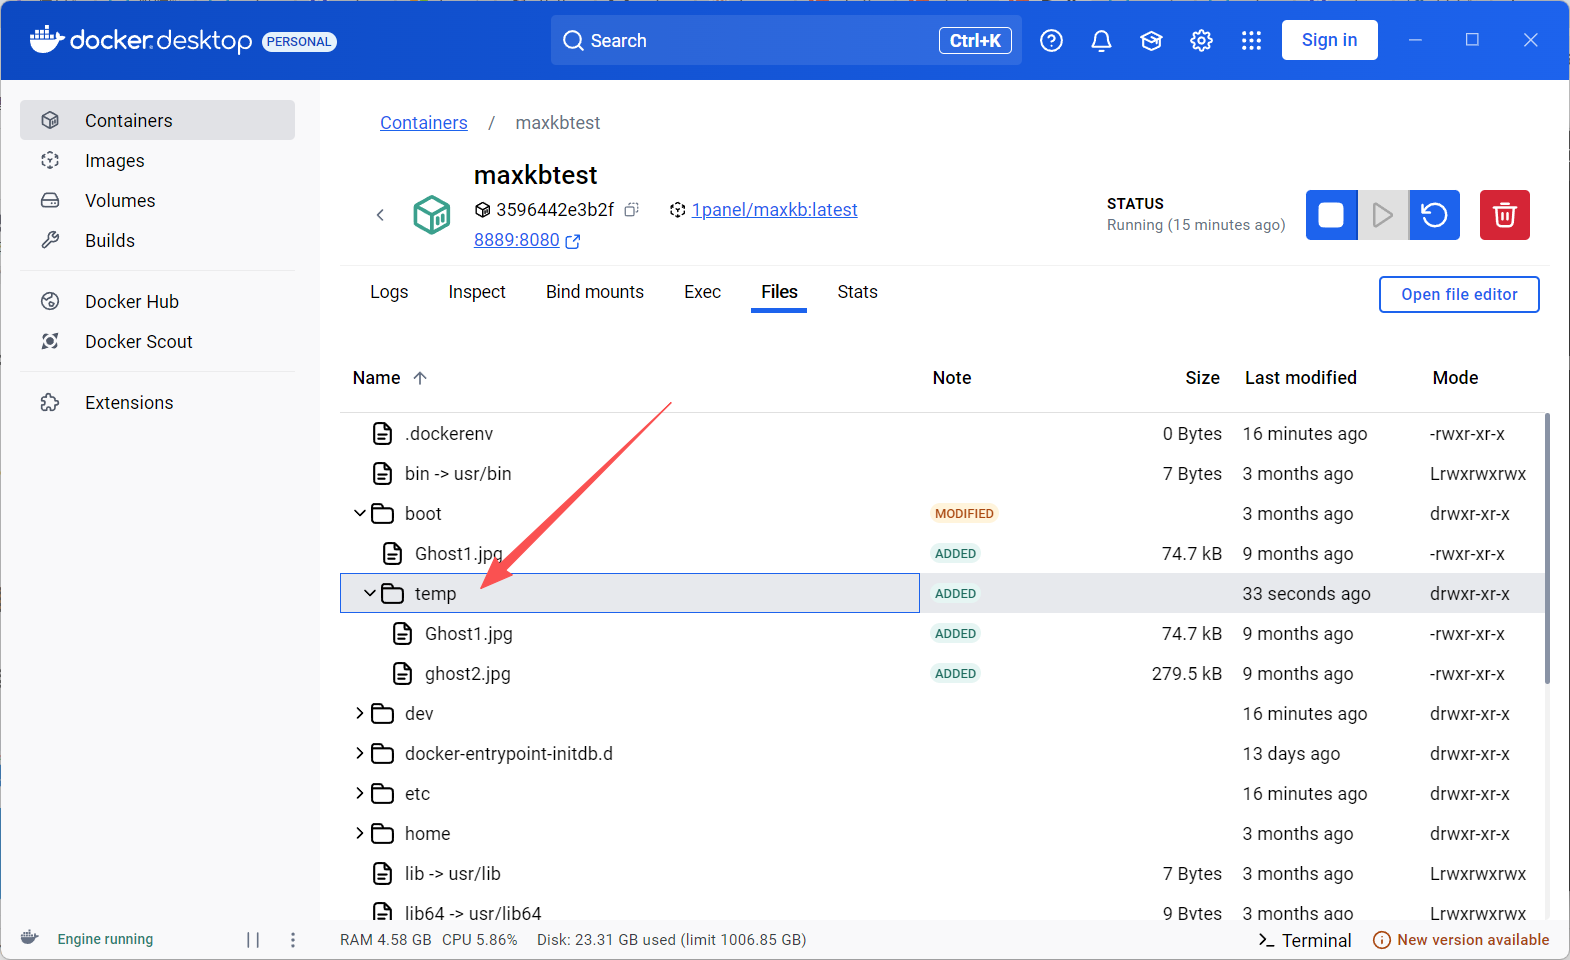The height and width of the screenshot is (960, 1570).
Task: Switch to the Inspect tab
Action: click(477, 292)
